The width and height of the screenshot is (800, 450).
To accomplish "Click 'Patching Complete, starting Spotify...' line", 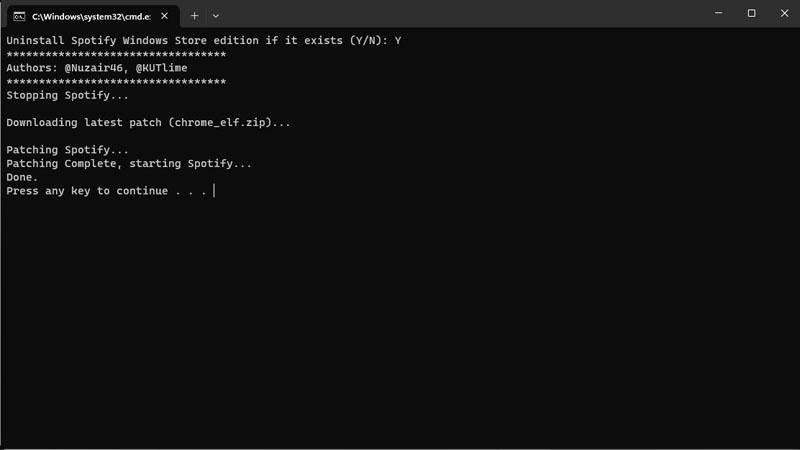I will (x=129, y=164).
